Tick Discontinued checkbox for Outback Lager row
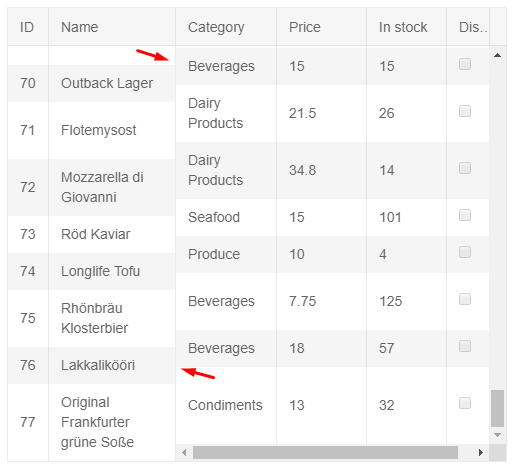Screen dimensions: 516x472 tap(465, 64)
